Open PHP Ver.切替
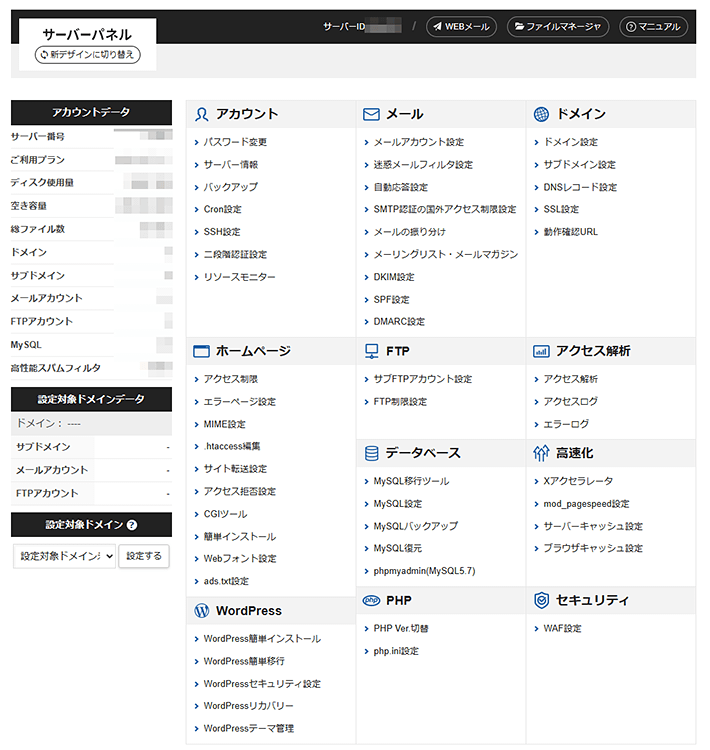 (x=401, y=629)
